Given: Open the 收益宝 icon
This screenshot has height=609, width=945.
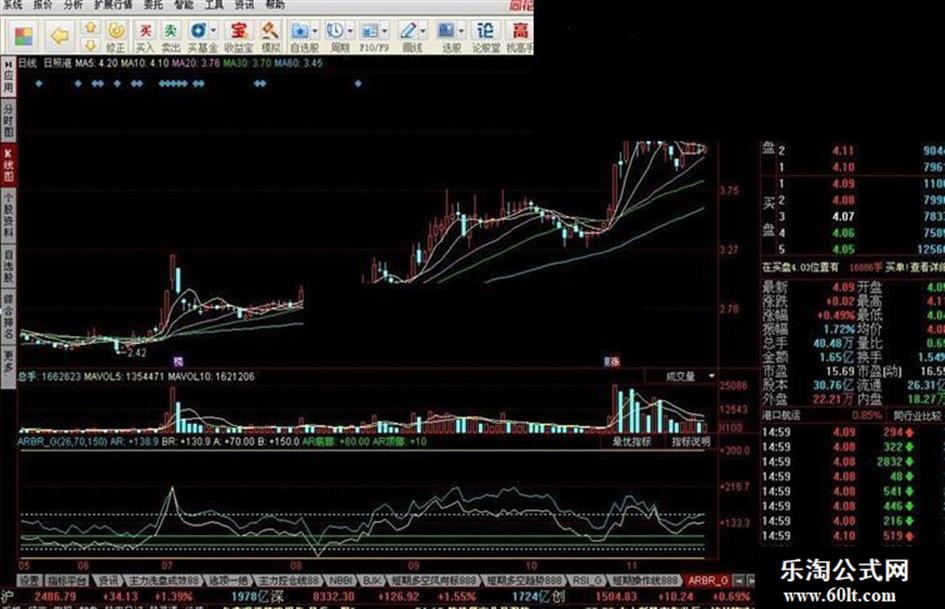Looking at the screenshot, I should [238, 30].
